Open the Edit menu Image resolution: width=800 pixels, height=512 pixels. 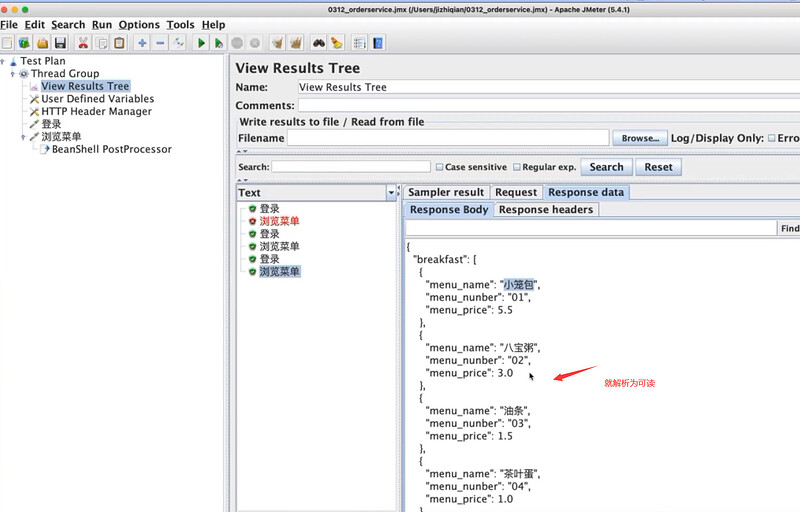point(35,24)
